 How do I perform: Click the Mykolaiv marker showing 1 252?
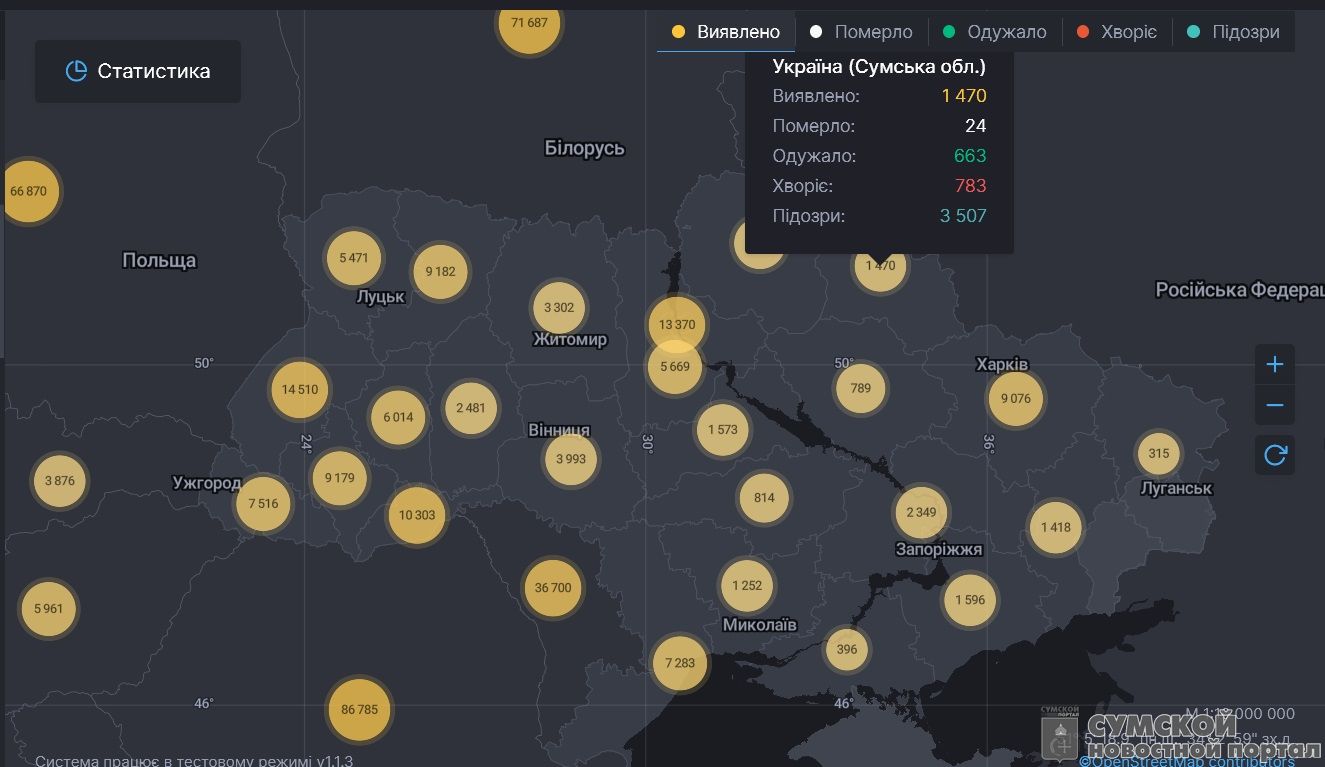tap(747, 586)
